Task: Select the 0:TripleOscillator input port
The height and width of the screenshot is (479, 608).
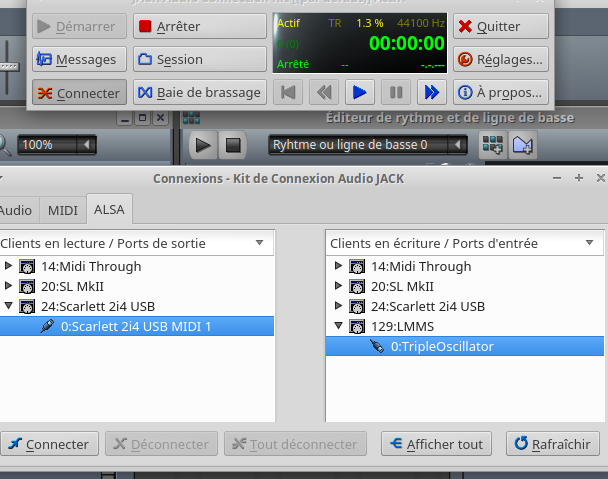Action: (465, 346)
